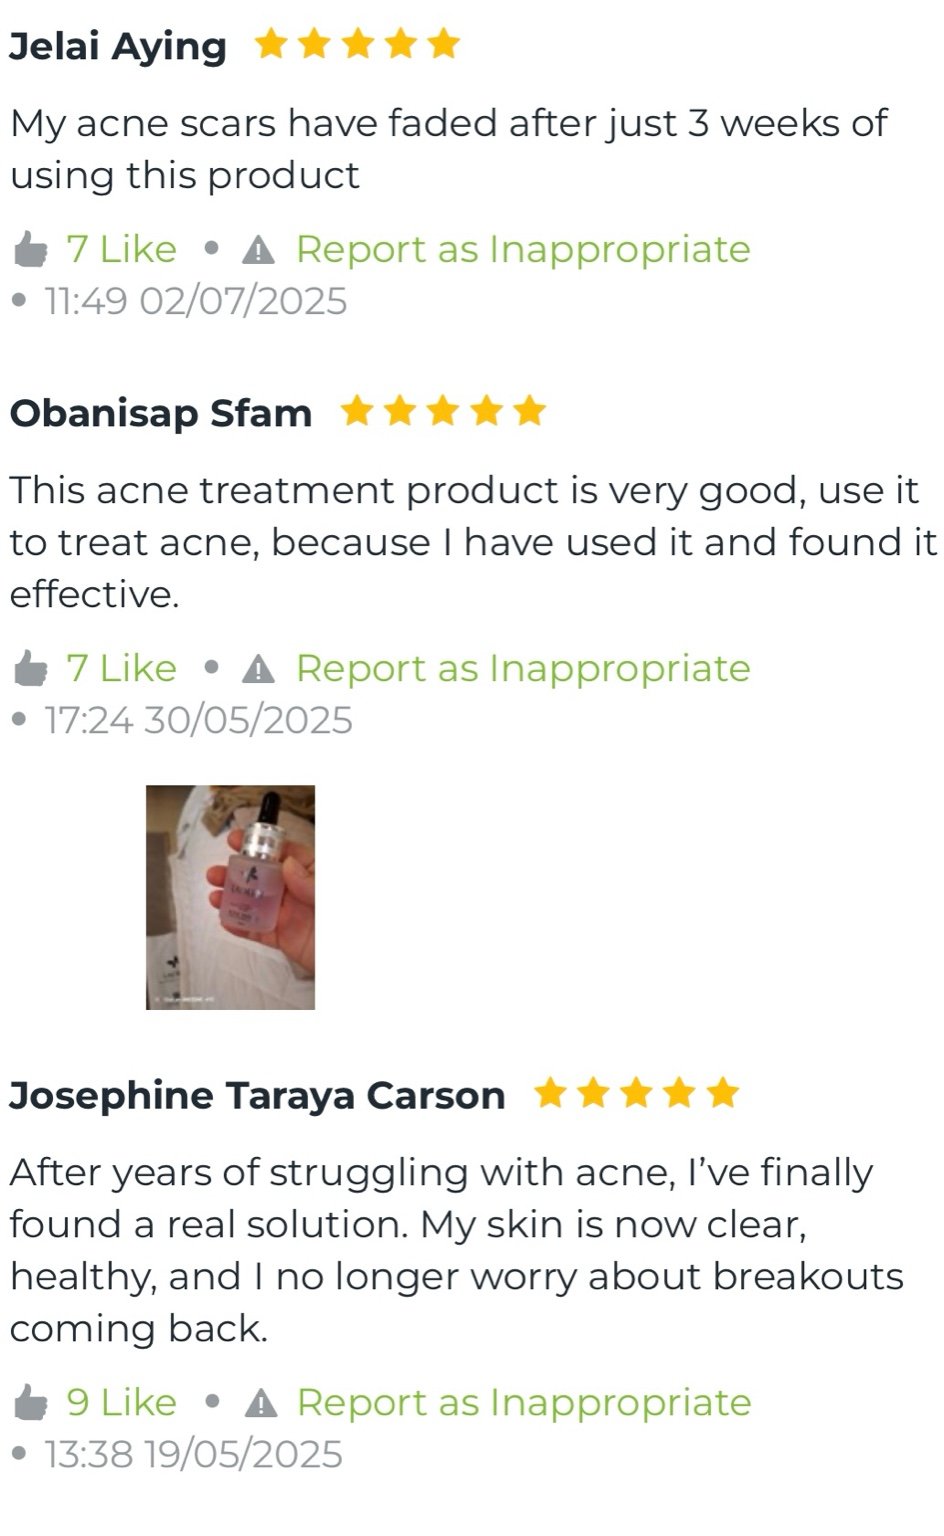Click warning triangle icon on Jelai Aying's review
Screen dimensions: 944x1536
[x=259, y=250]
